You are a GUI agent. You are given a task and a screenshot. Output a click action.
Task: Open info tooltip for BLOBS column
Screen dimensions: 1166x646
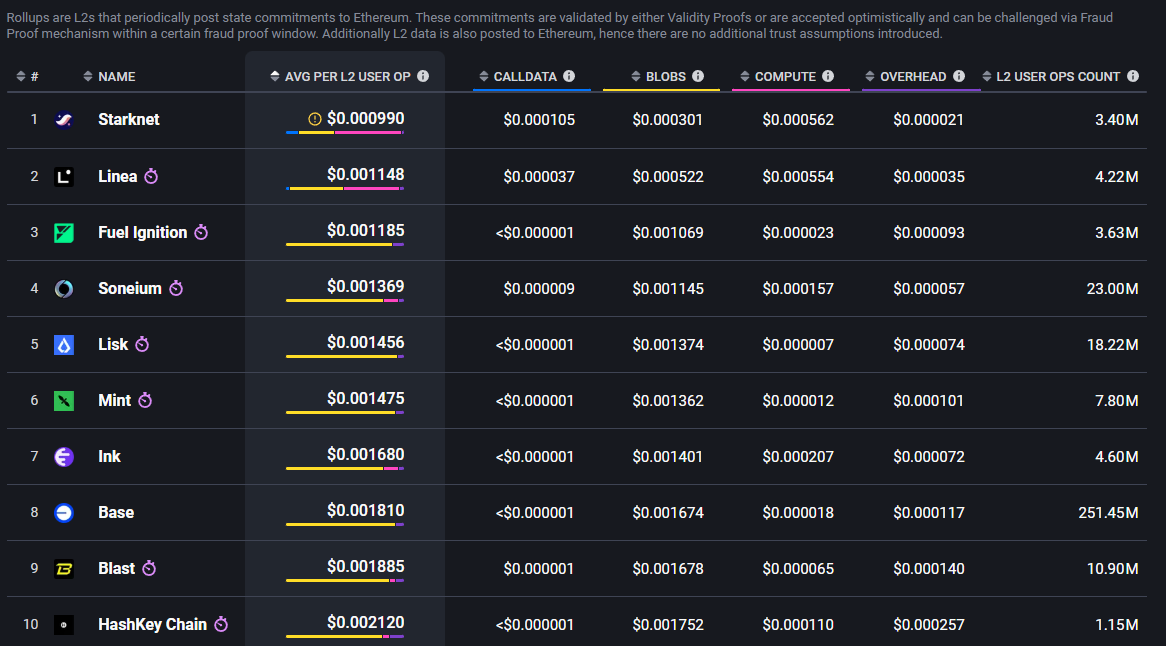[698, 76]
